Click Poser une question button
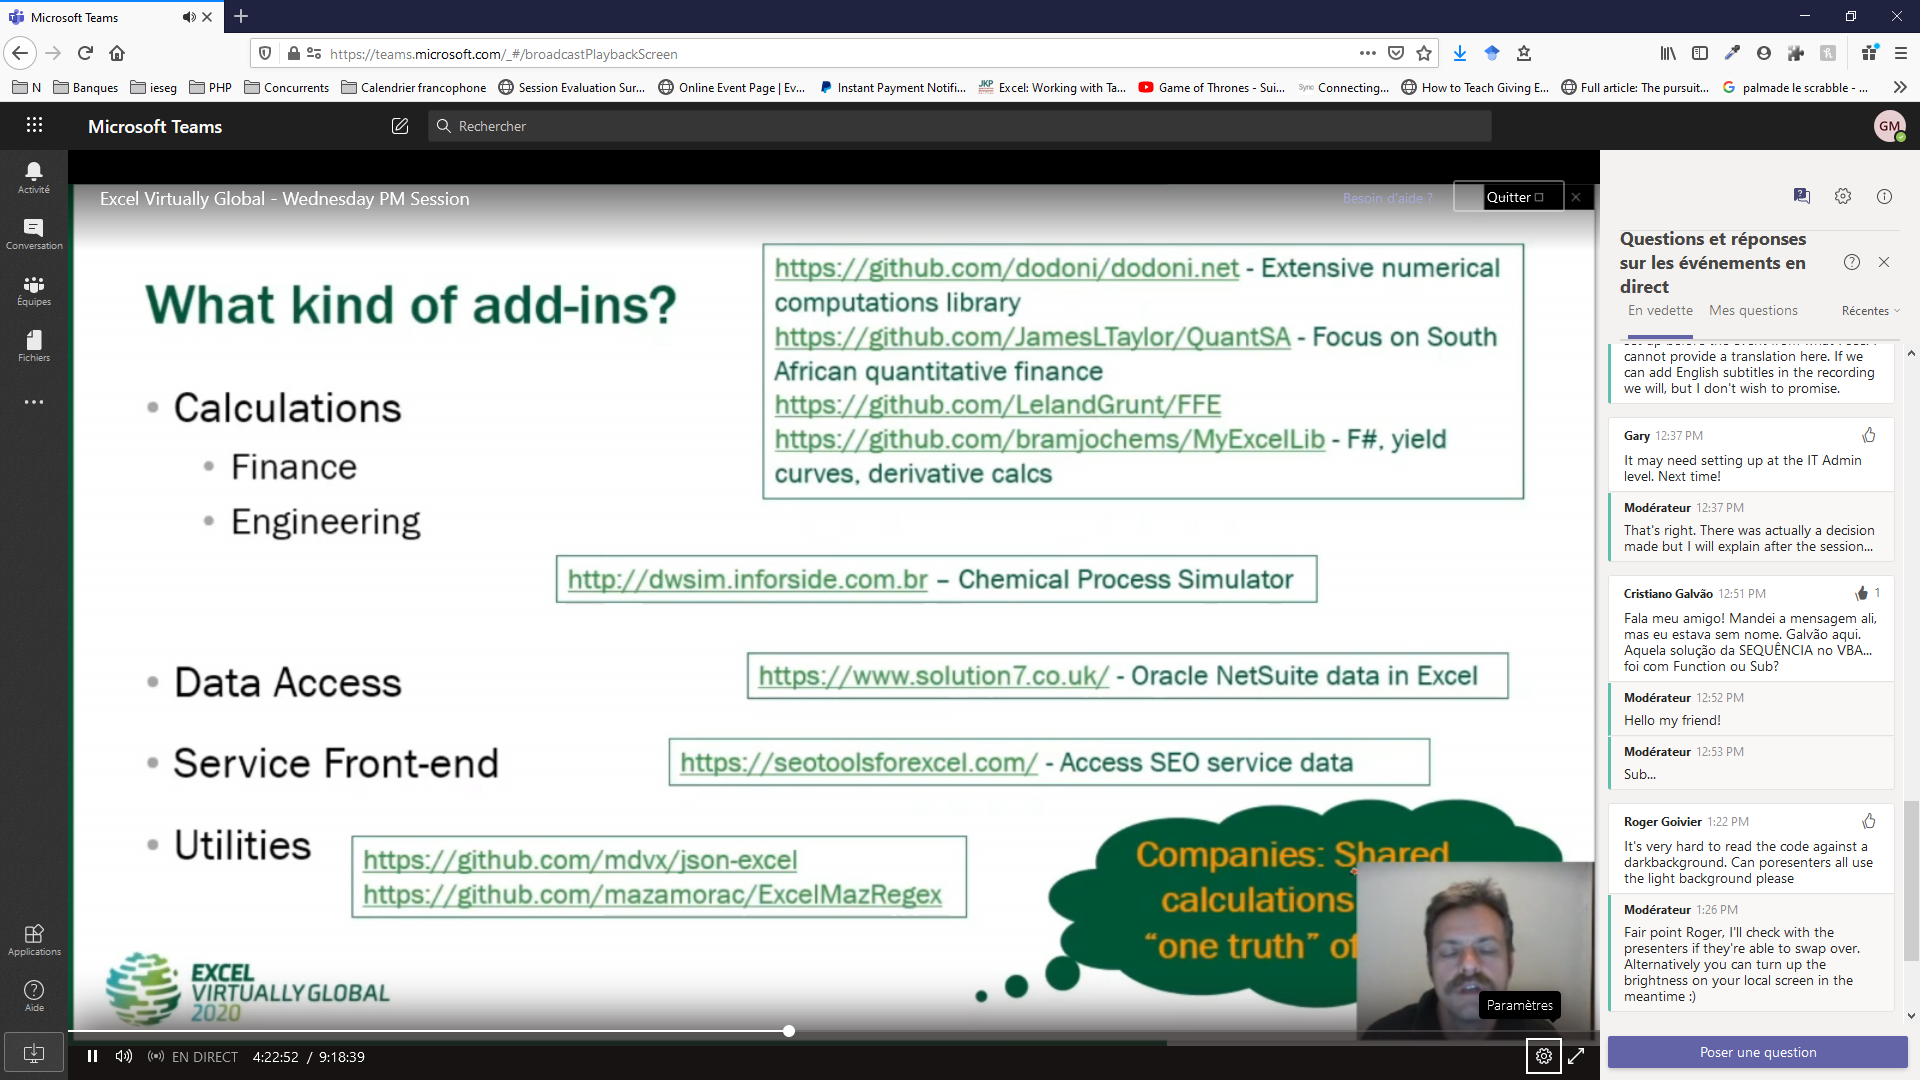This screenshot has width=1920, height=1080. point(1757,1052)
